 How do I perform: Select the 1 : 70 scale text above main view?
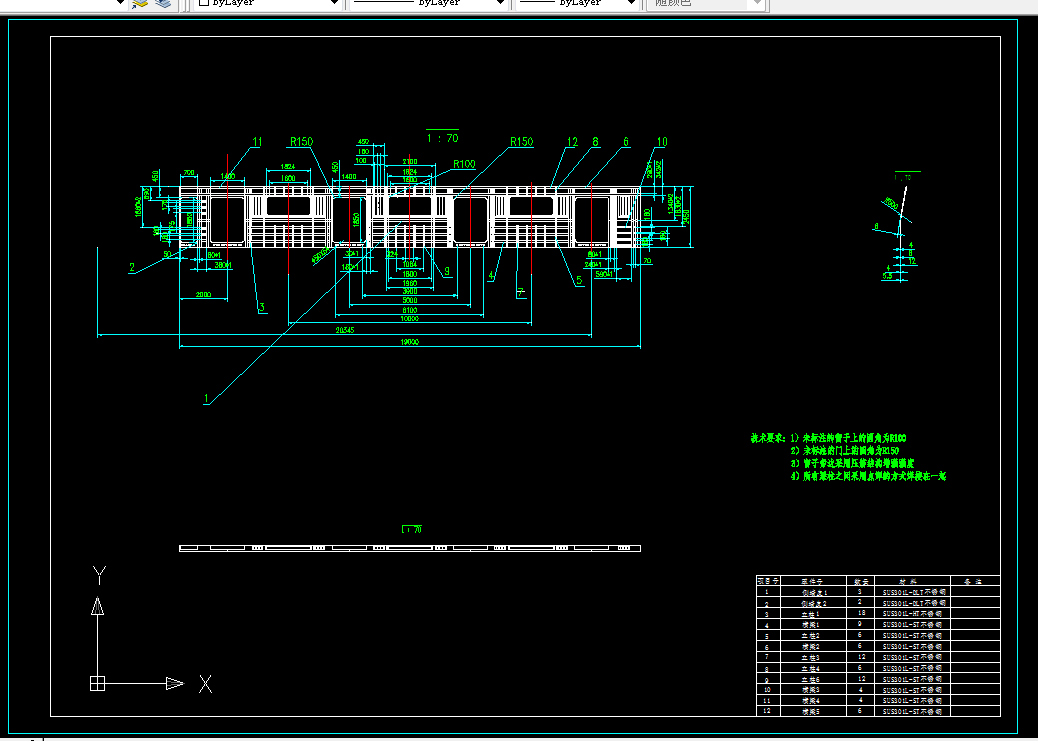[x=442, y=138]
